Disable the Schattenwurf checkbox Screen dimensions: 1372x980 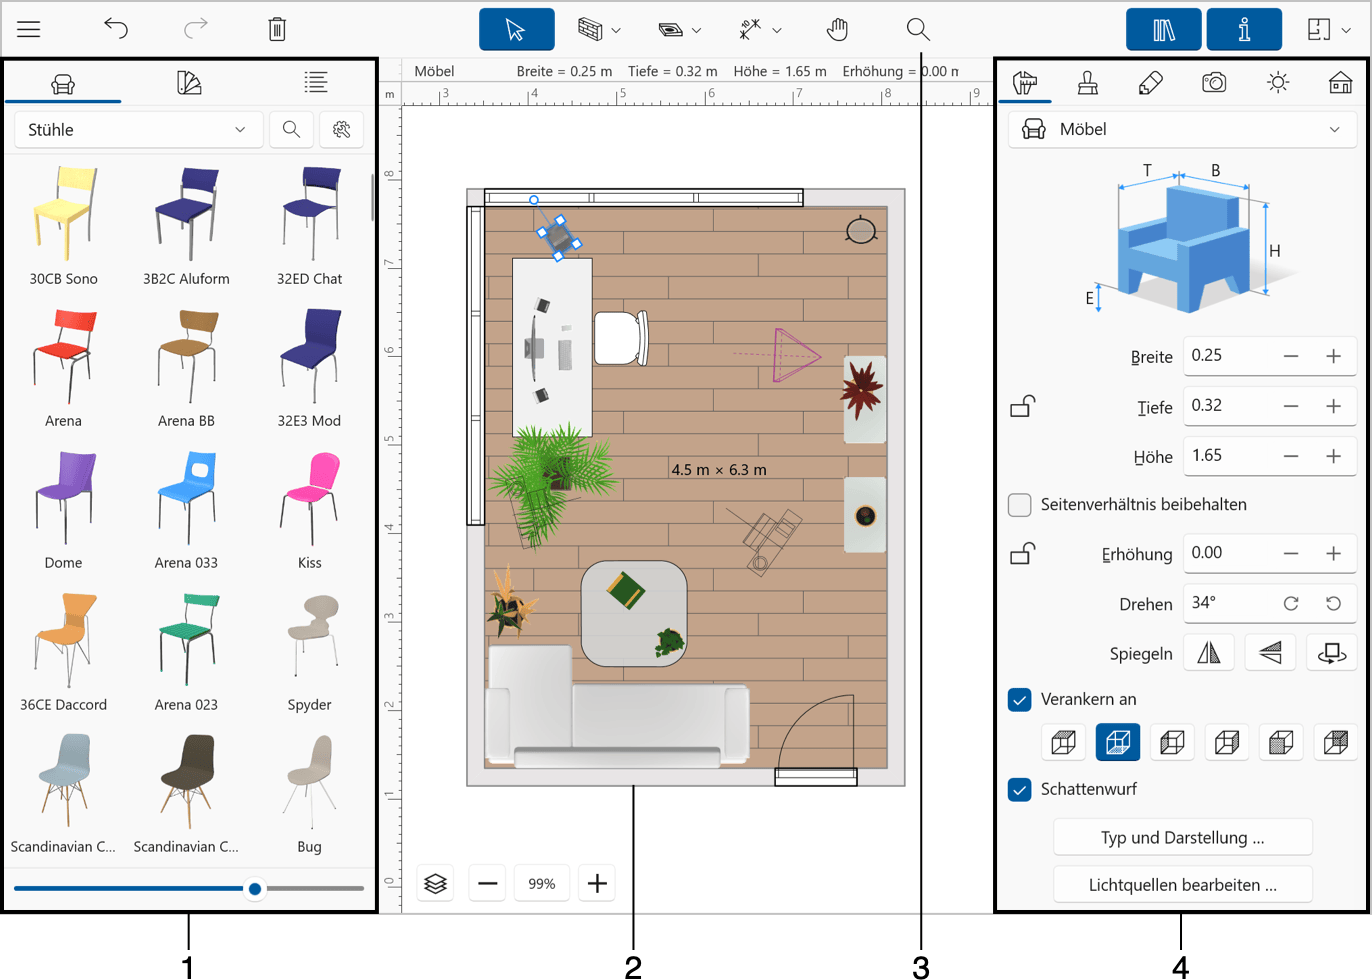tap(1019, 789)
